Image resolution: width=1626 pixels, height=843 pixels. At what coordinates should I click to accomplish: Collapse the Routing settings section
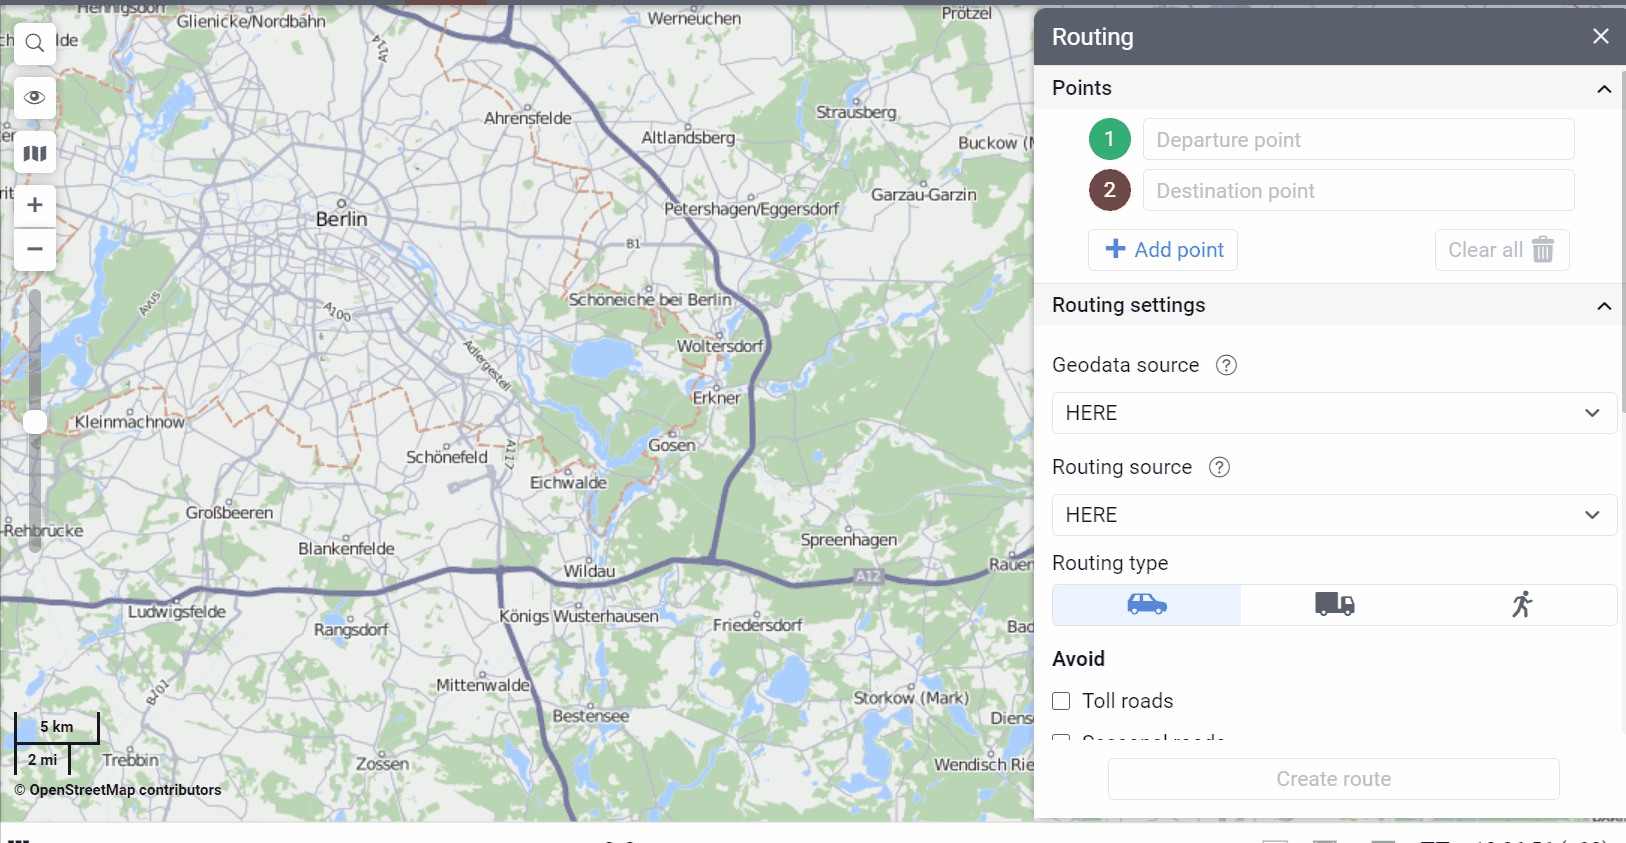pos(1604,306)
